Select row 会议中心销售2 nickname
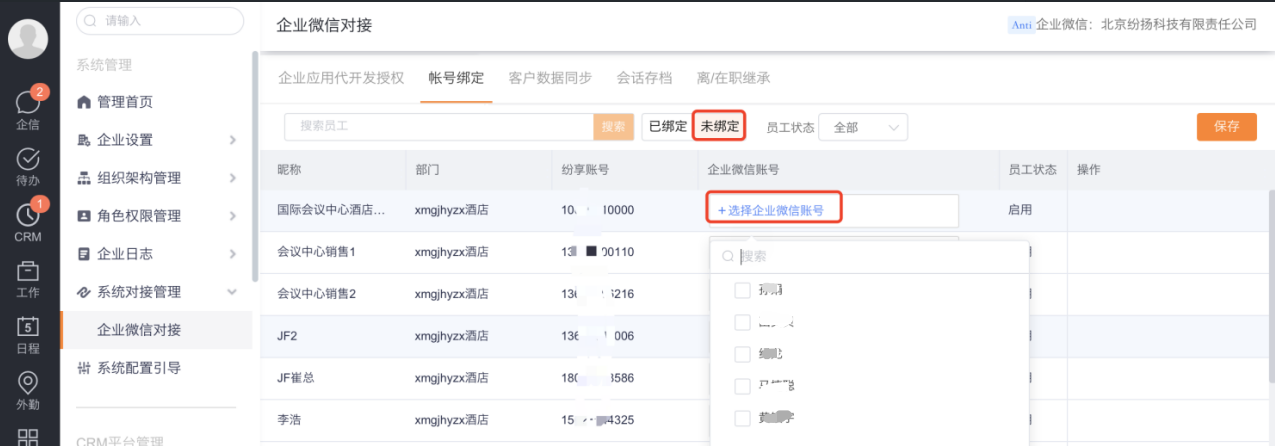Viewport: 1275px width, 446px height. pos(317,294)
